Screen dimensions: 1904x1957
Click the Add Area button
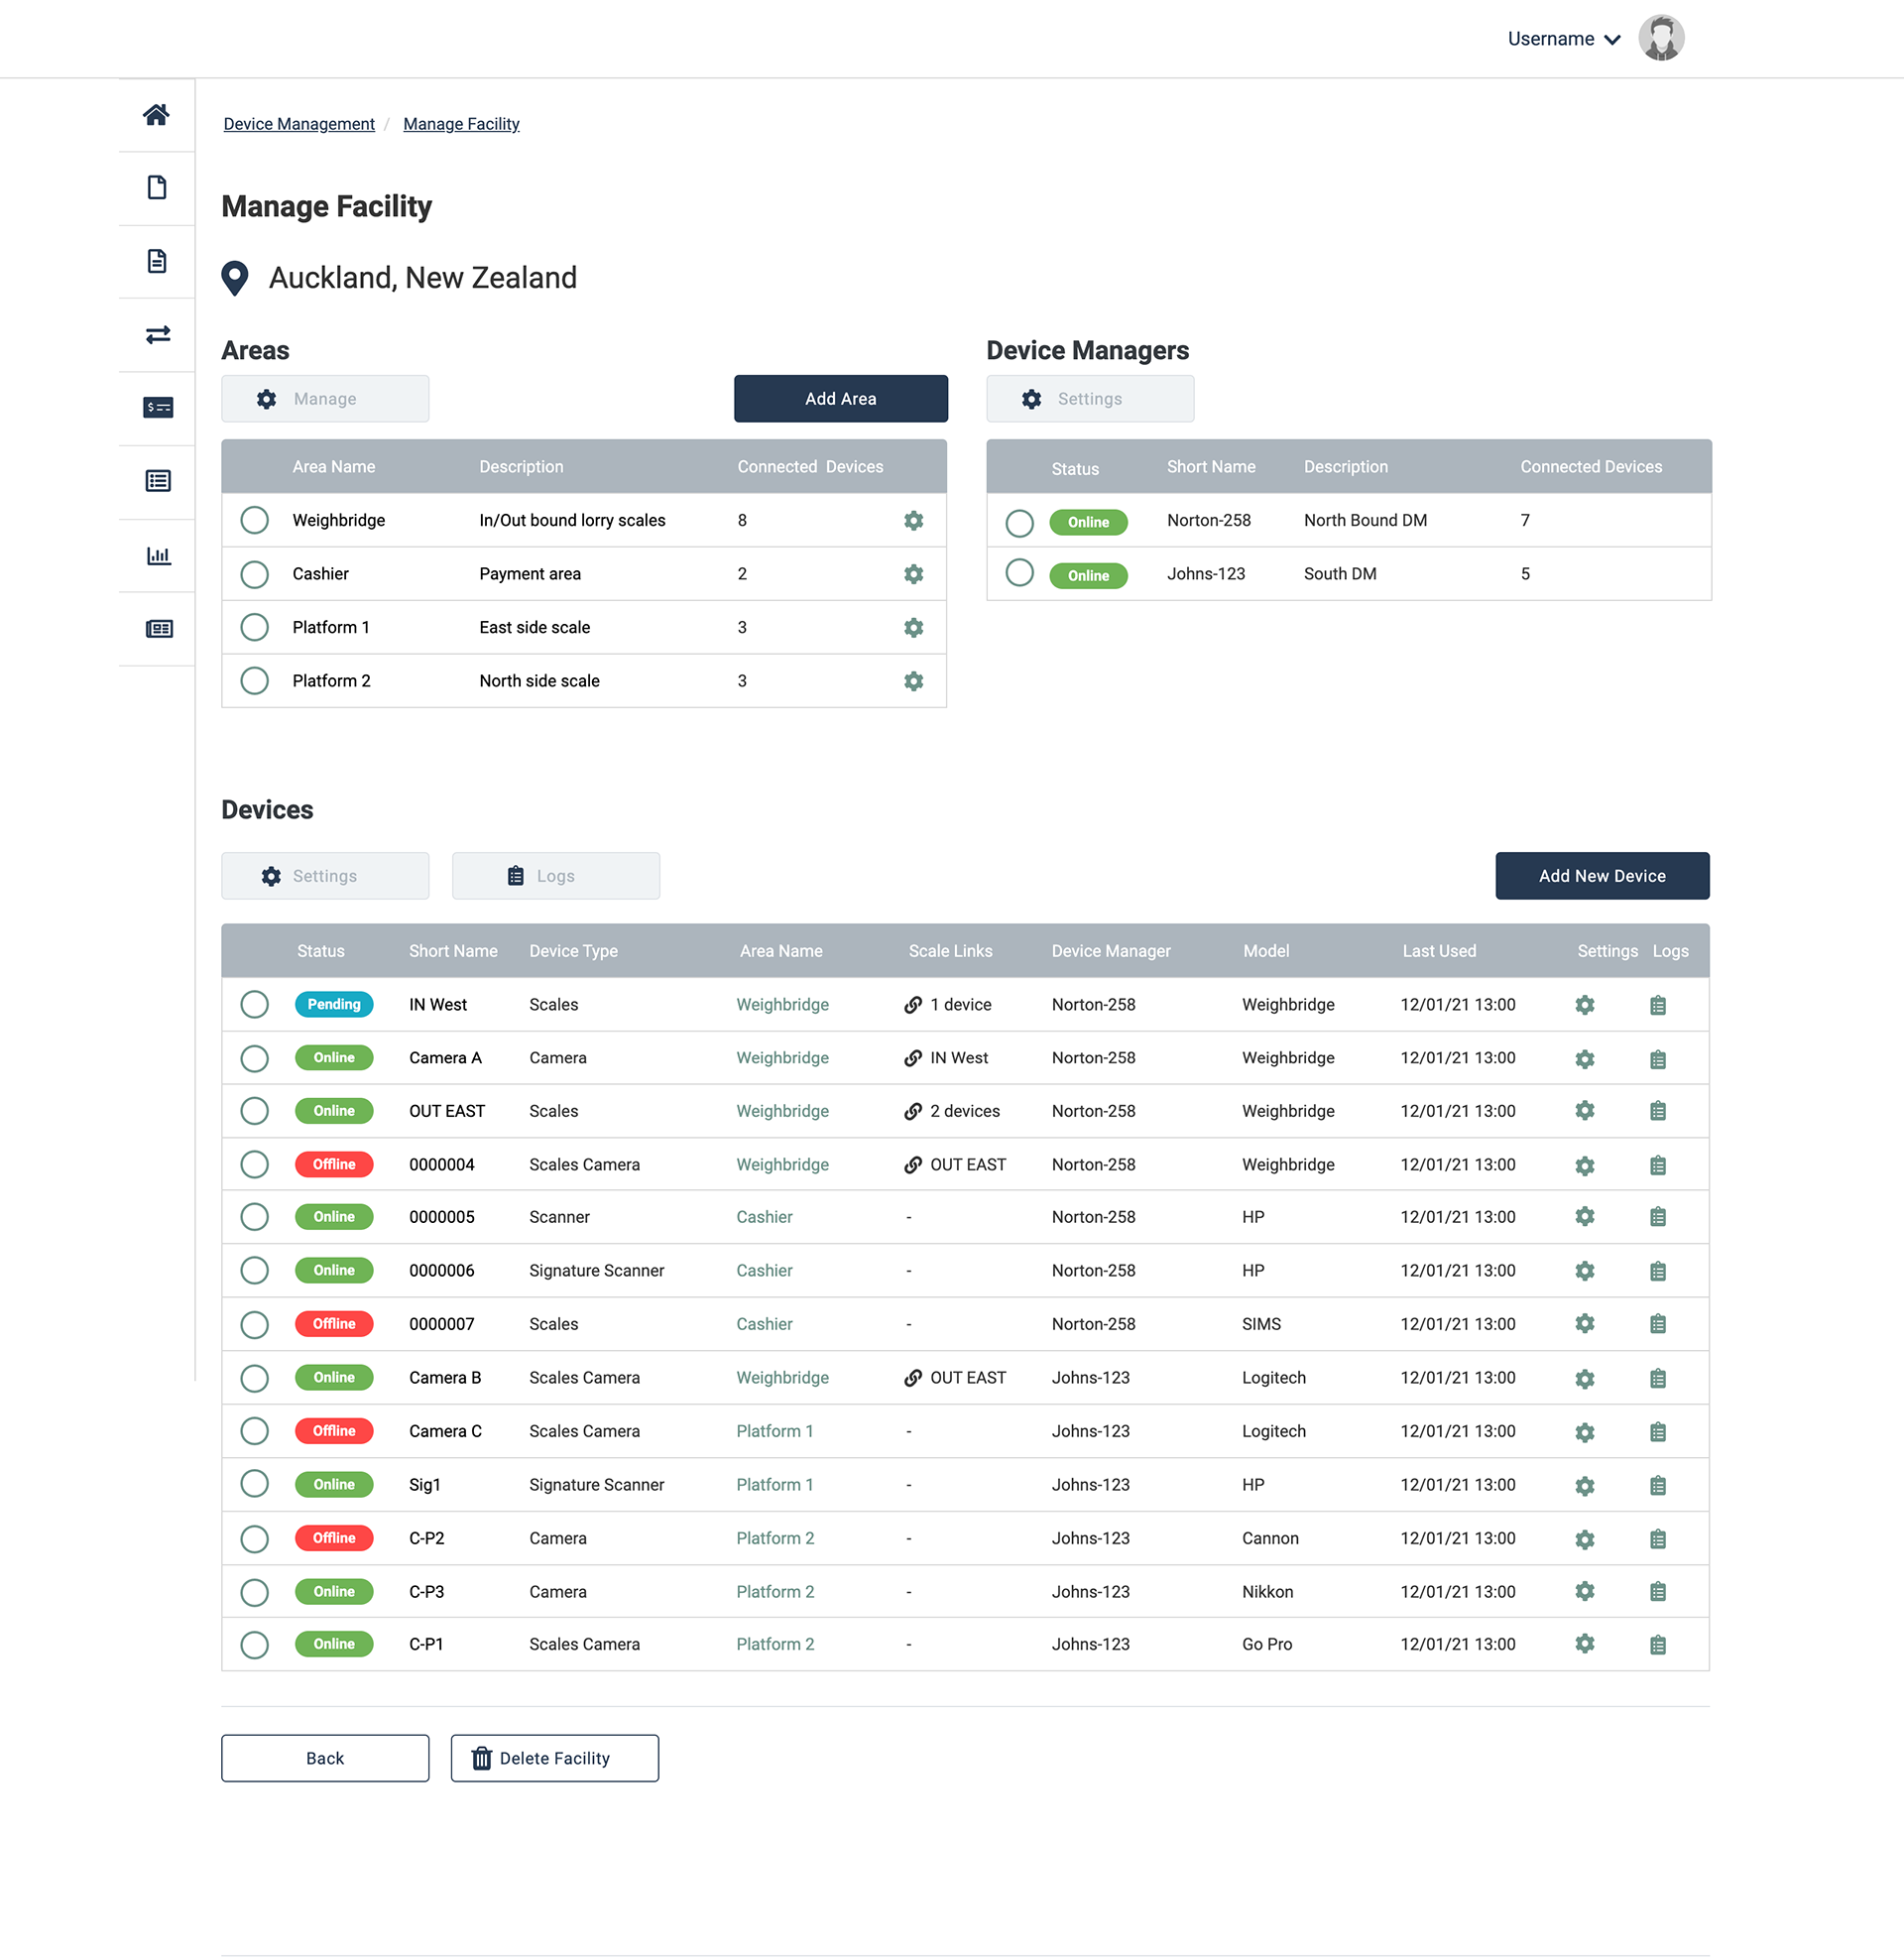tap(840, 399)
